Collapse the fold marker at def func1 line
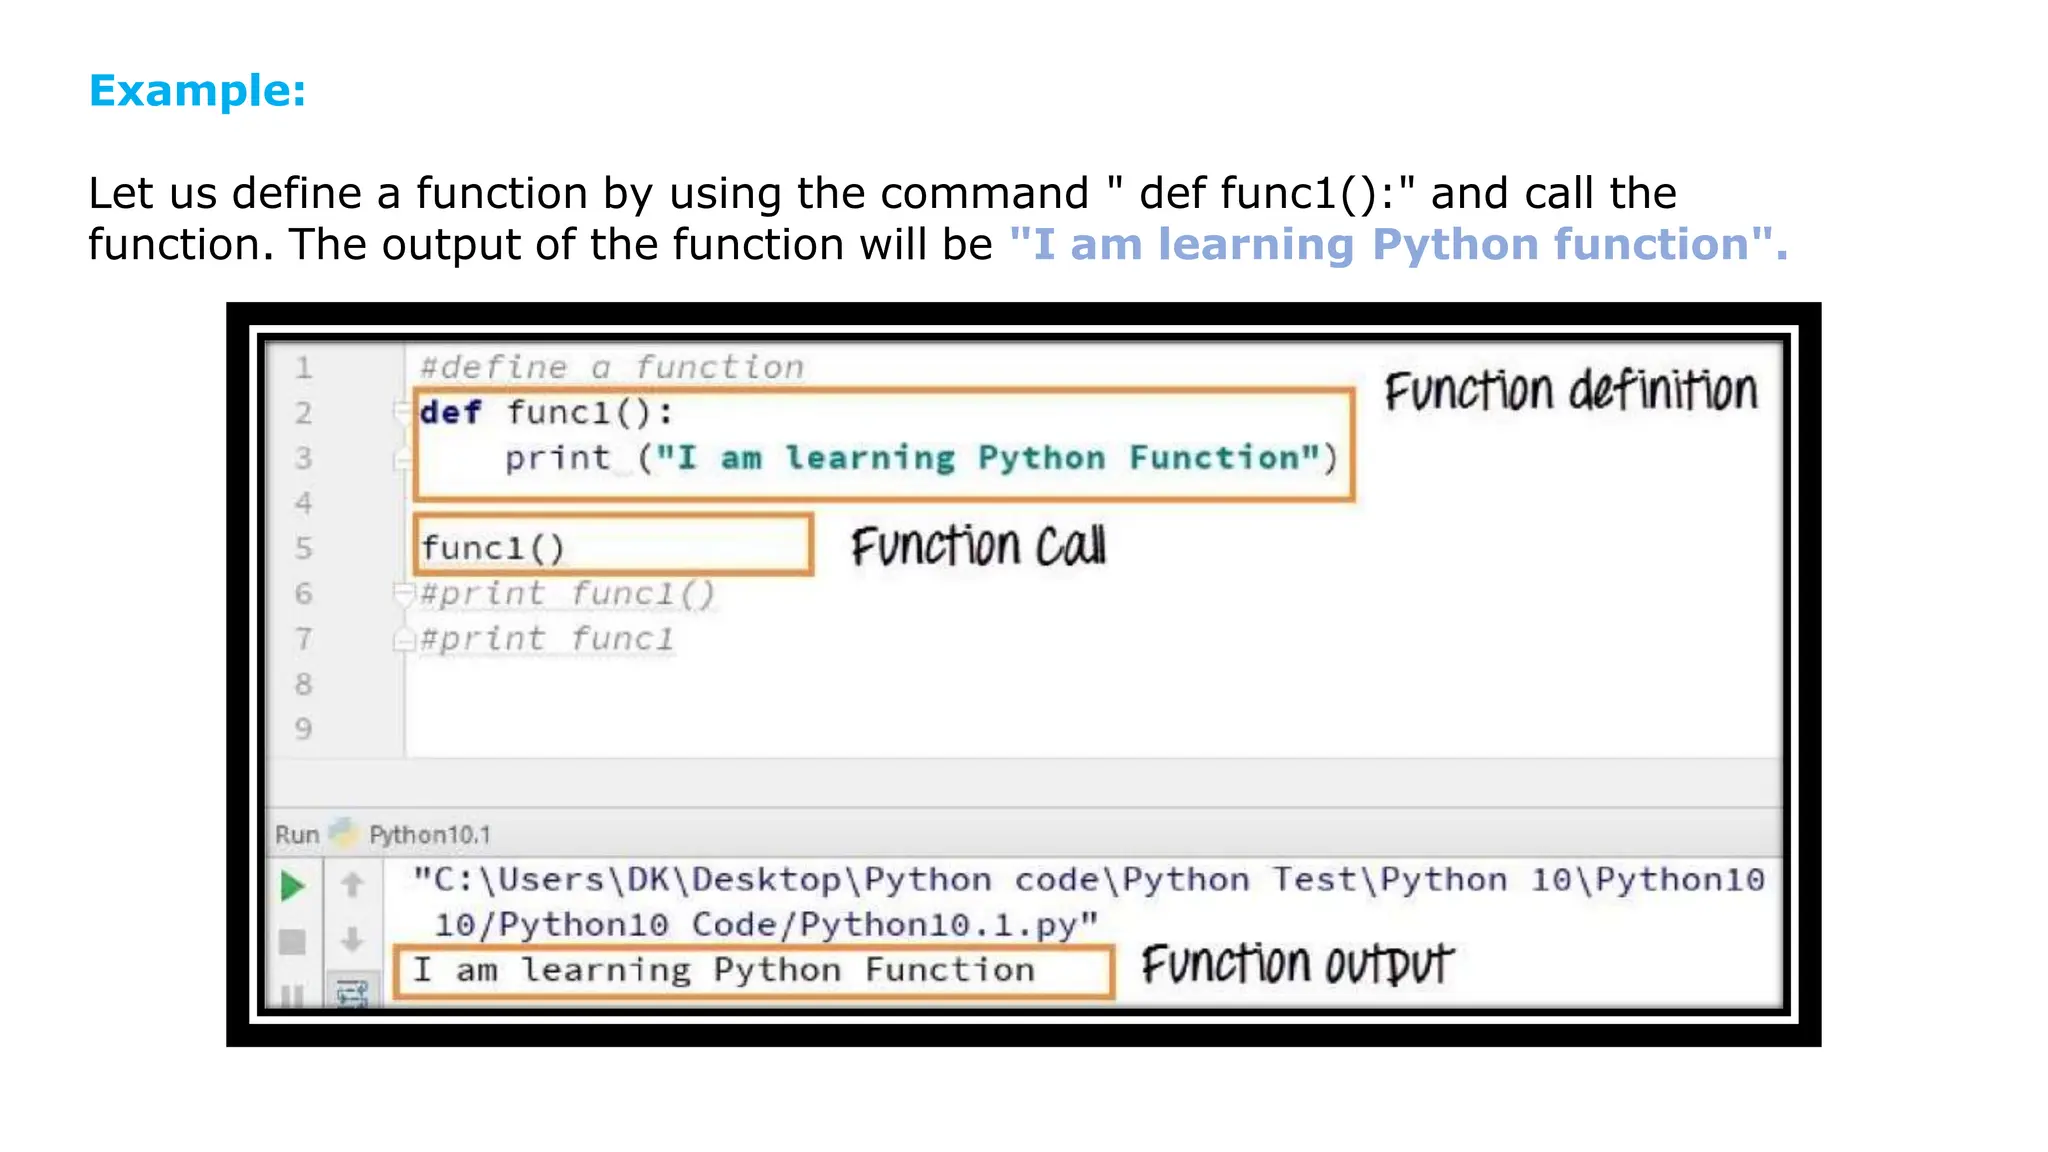The width and height of the screenshot is (2048, 1152). [403, 412]
